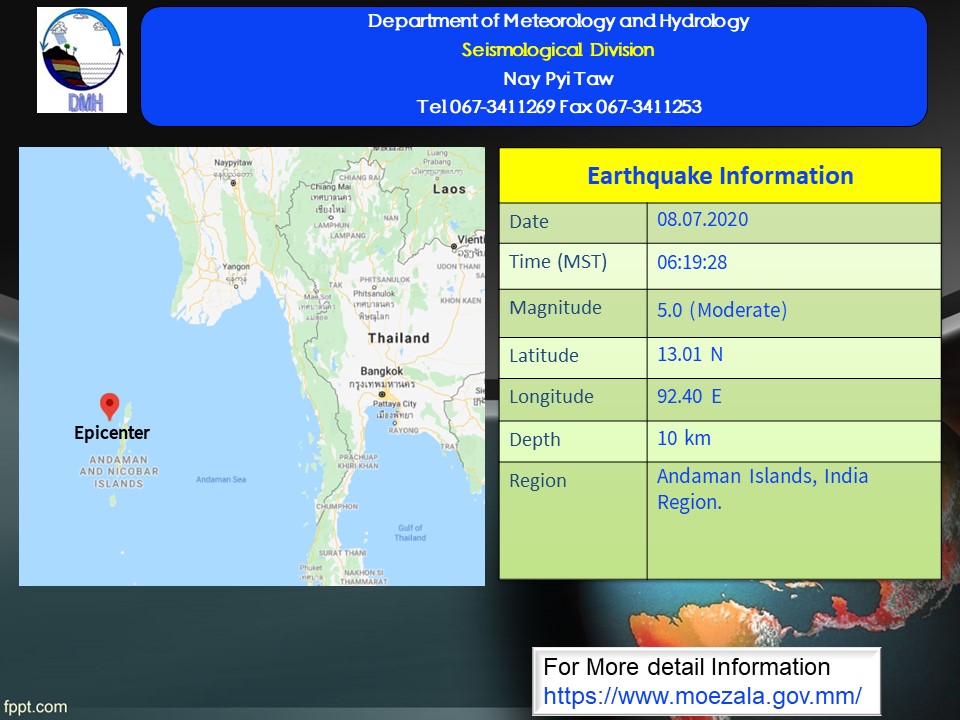Select the time value 06:19:28
The image size is (960, 720).
(690, 262)
